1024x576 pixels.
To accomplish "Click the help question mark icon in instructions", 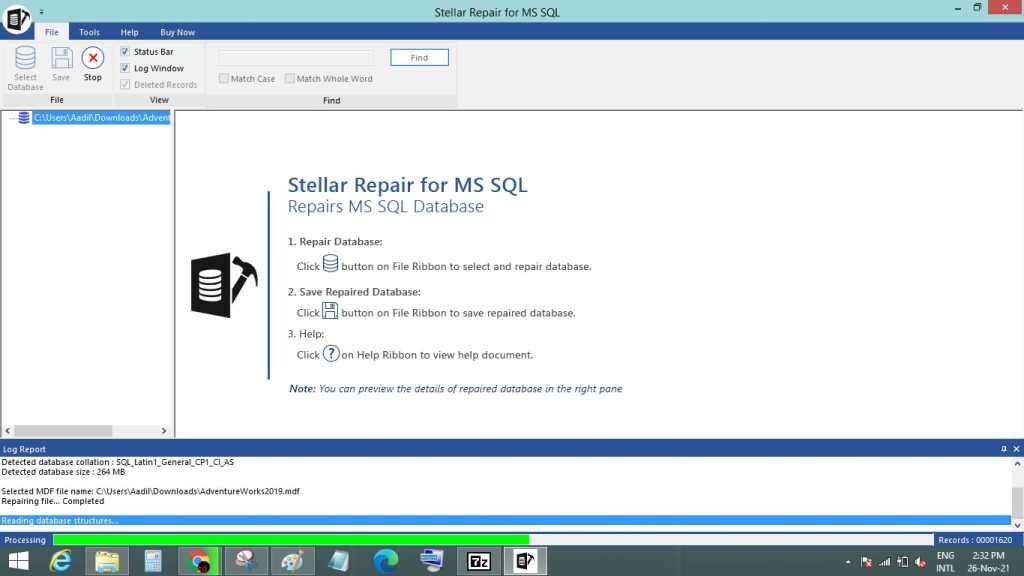I will 331,354.
